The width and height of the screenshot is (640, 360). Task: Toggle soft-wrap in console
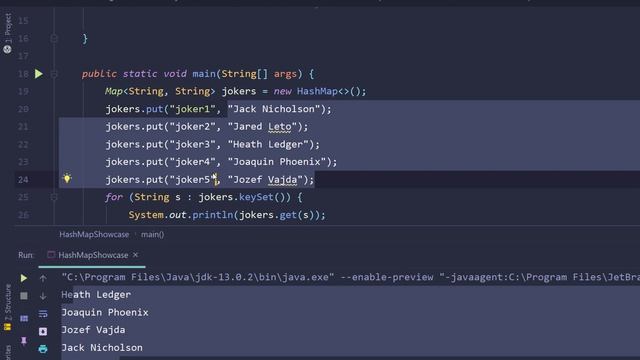pos(43,313)
